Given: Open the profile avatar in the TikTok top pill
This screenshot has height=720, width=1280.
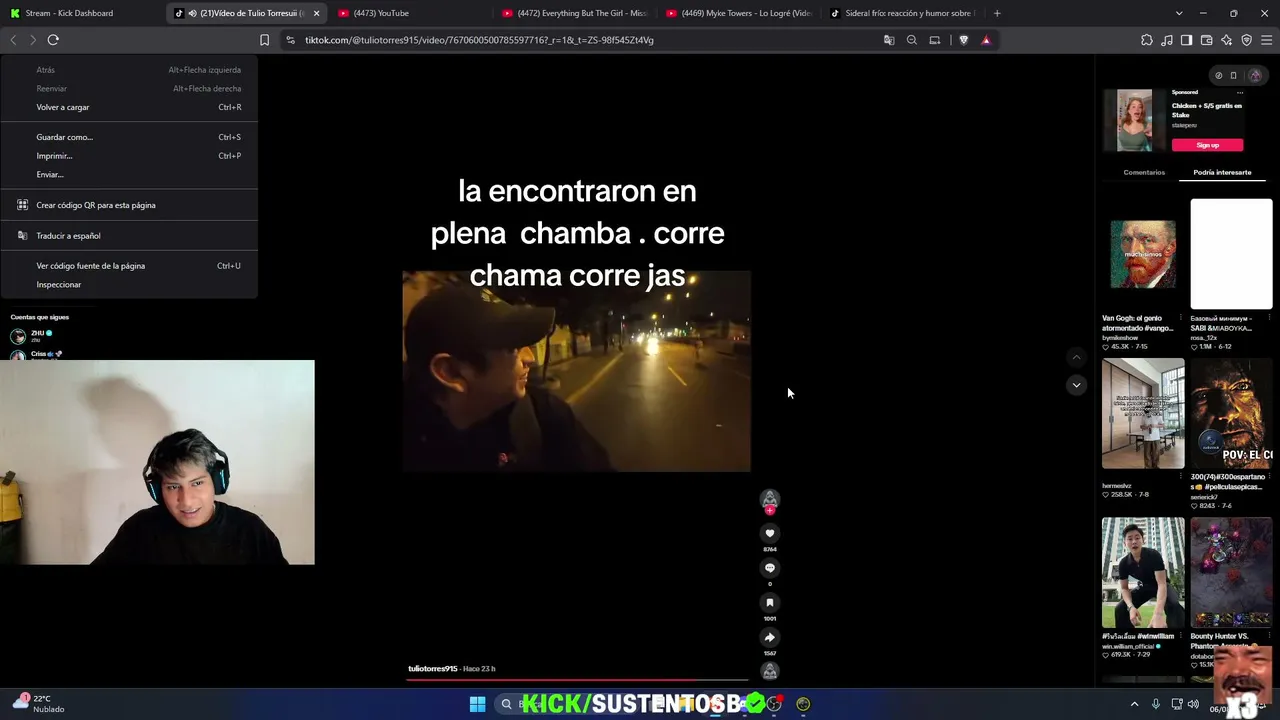Looking at the screenshot, I should [x=1255, y=75].
